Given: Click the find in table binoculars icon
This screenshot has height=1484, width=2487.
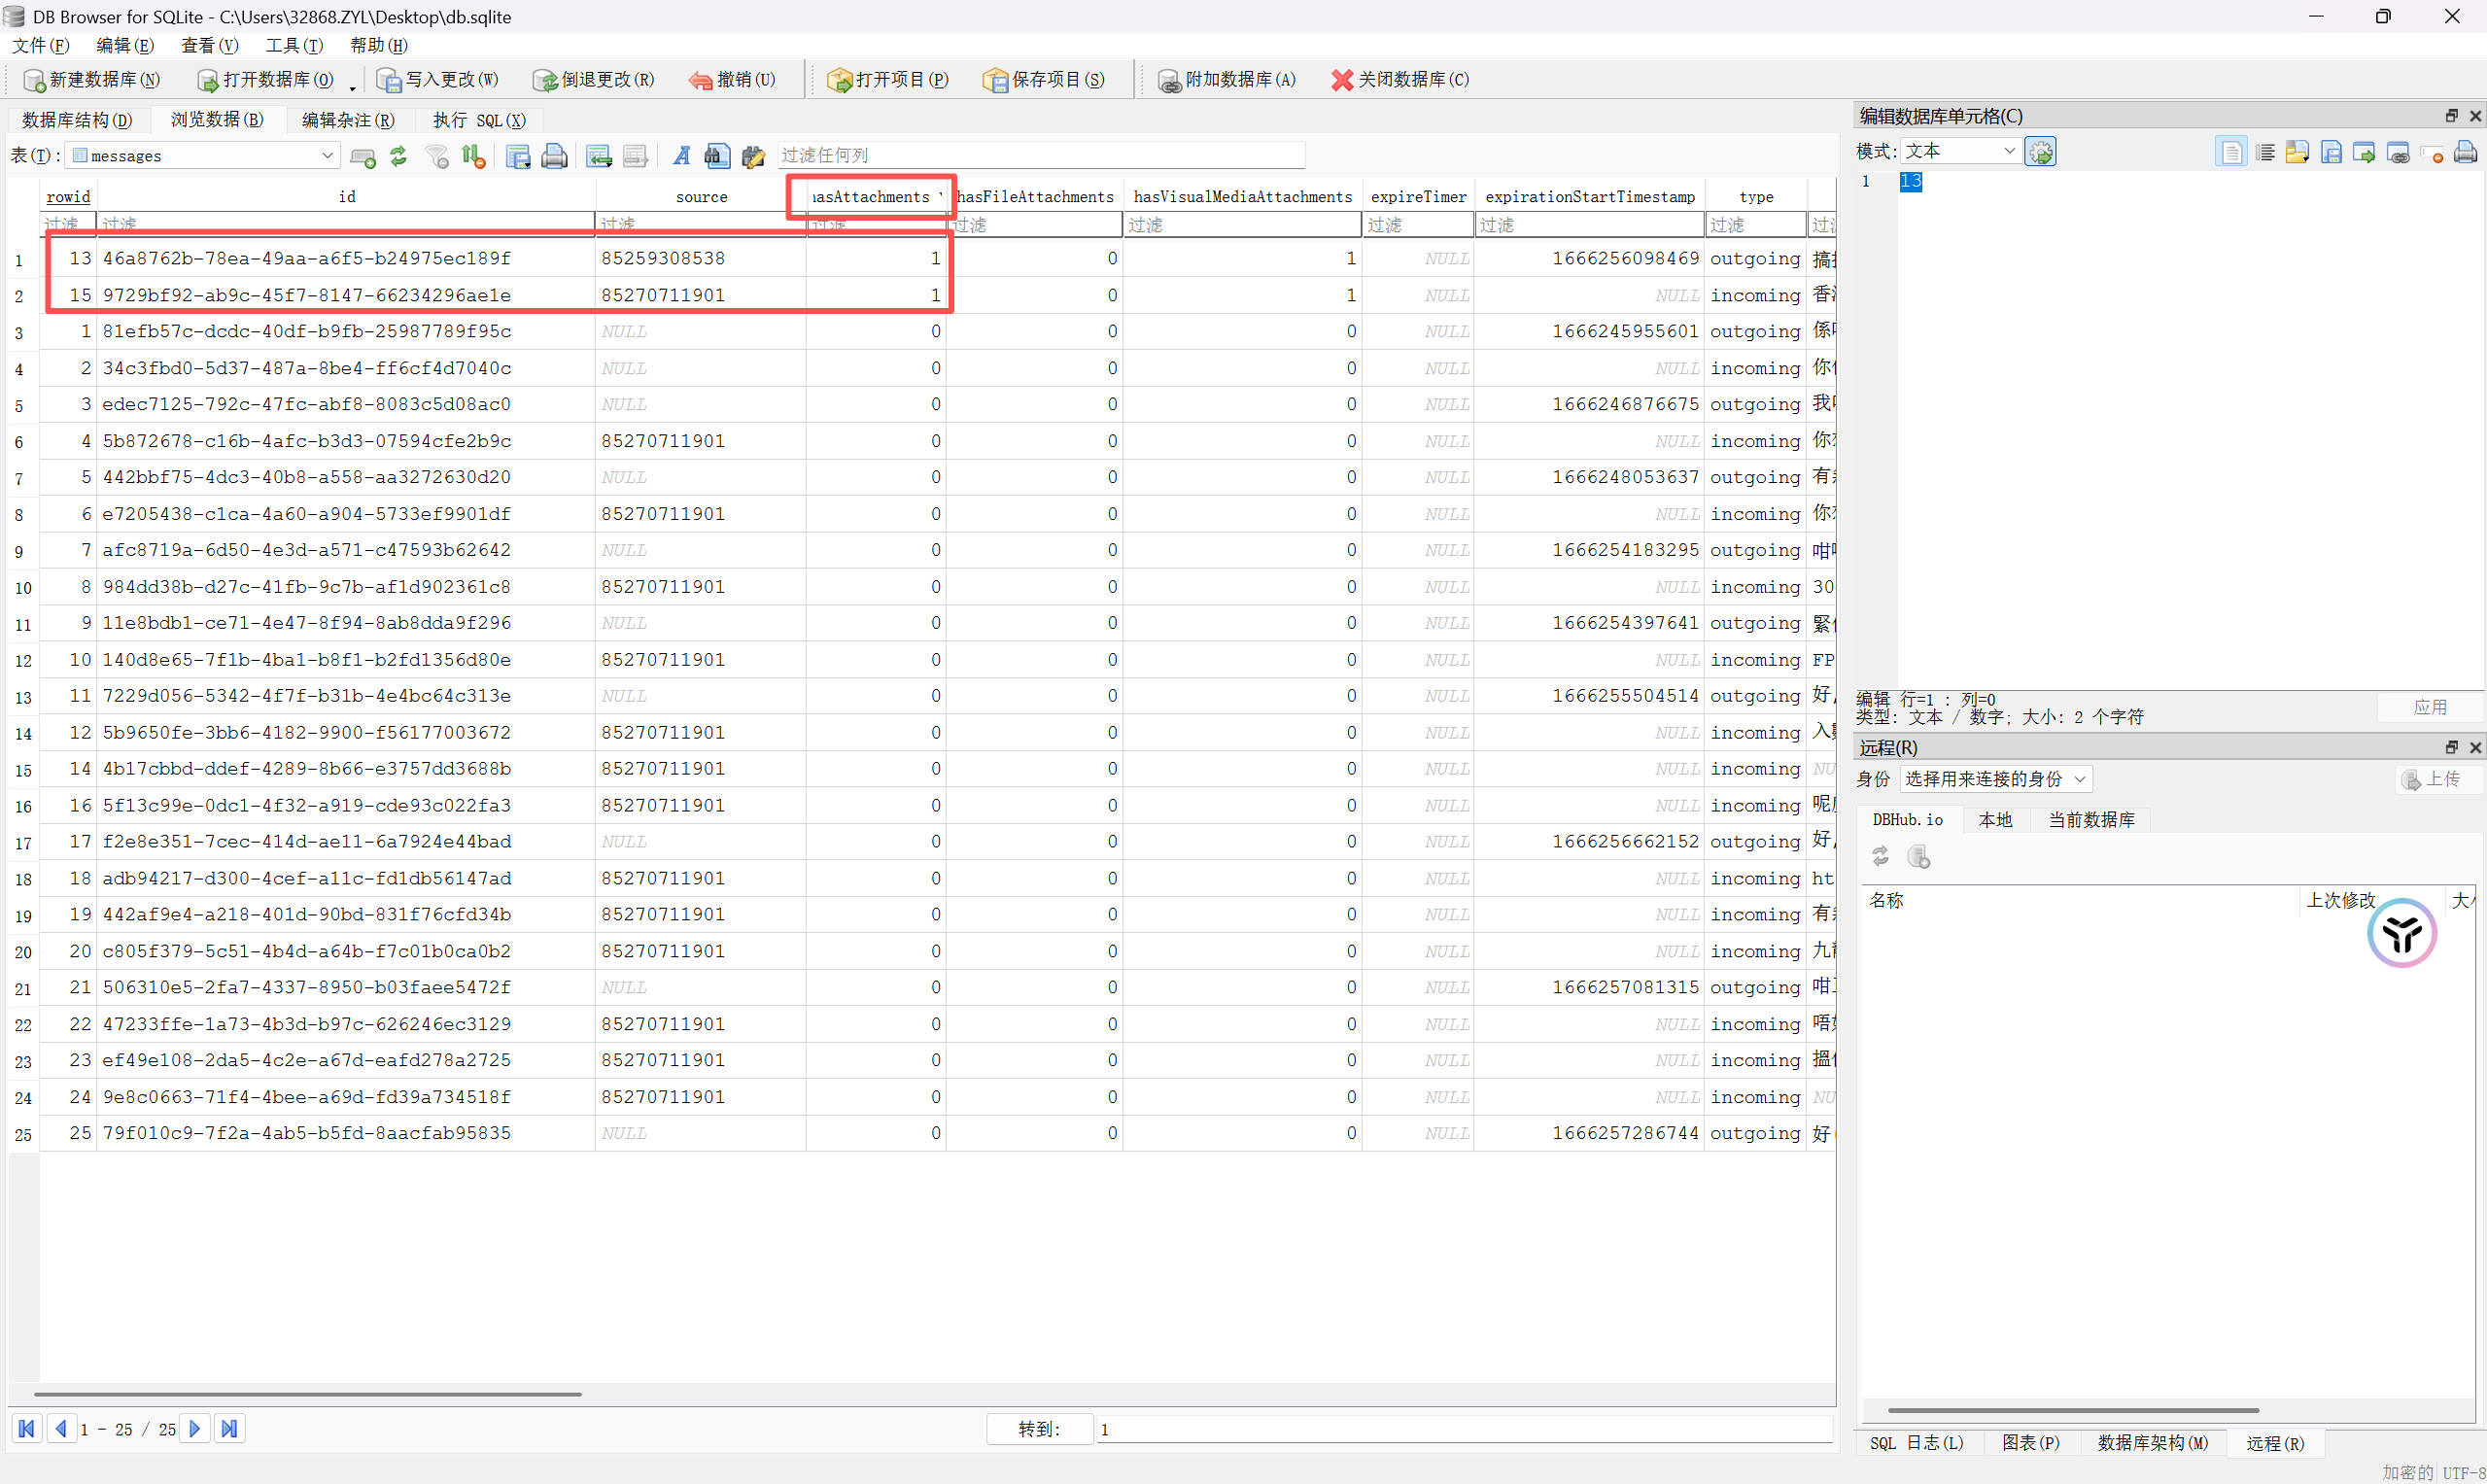Looking at the screenshot, I should pos(716,156).
